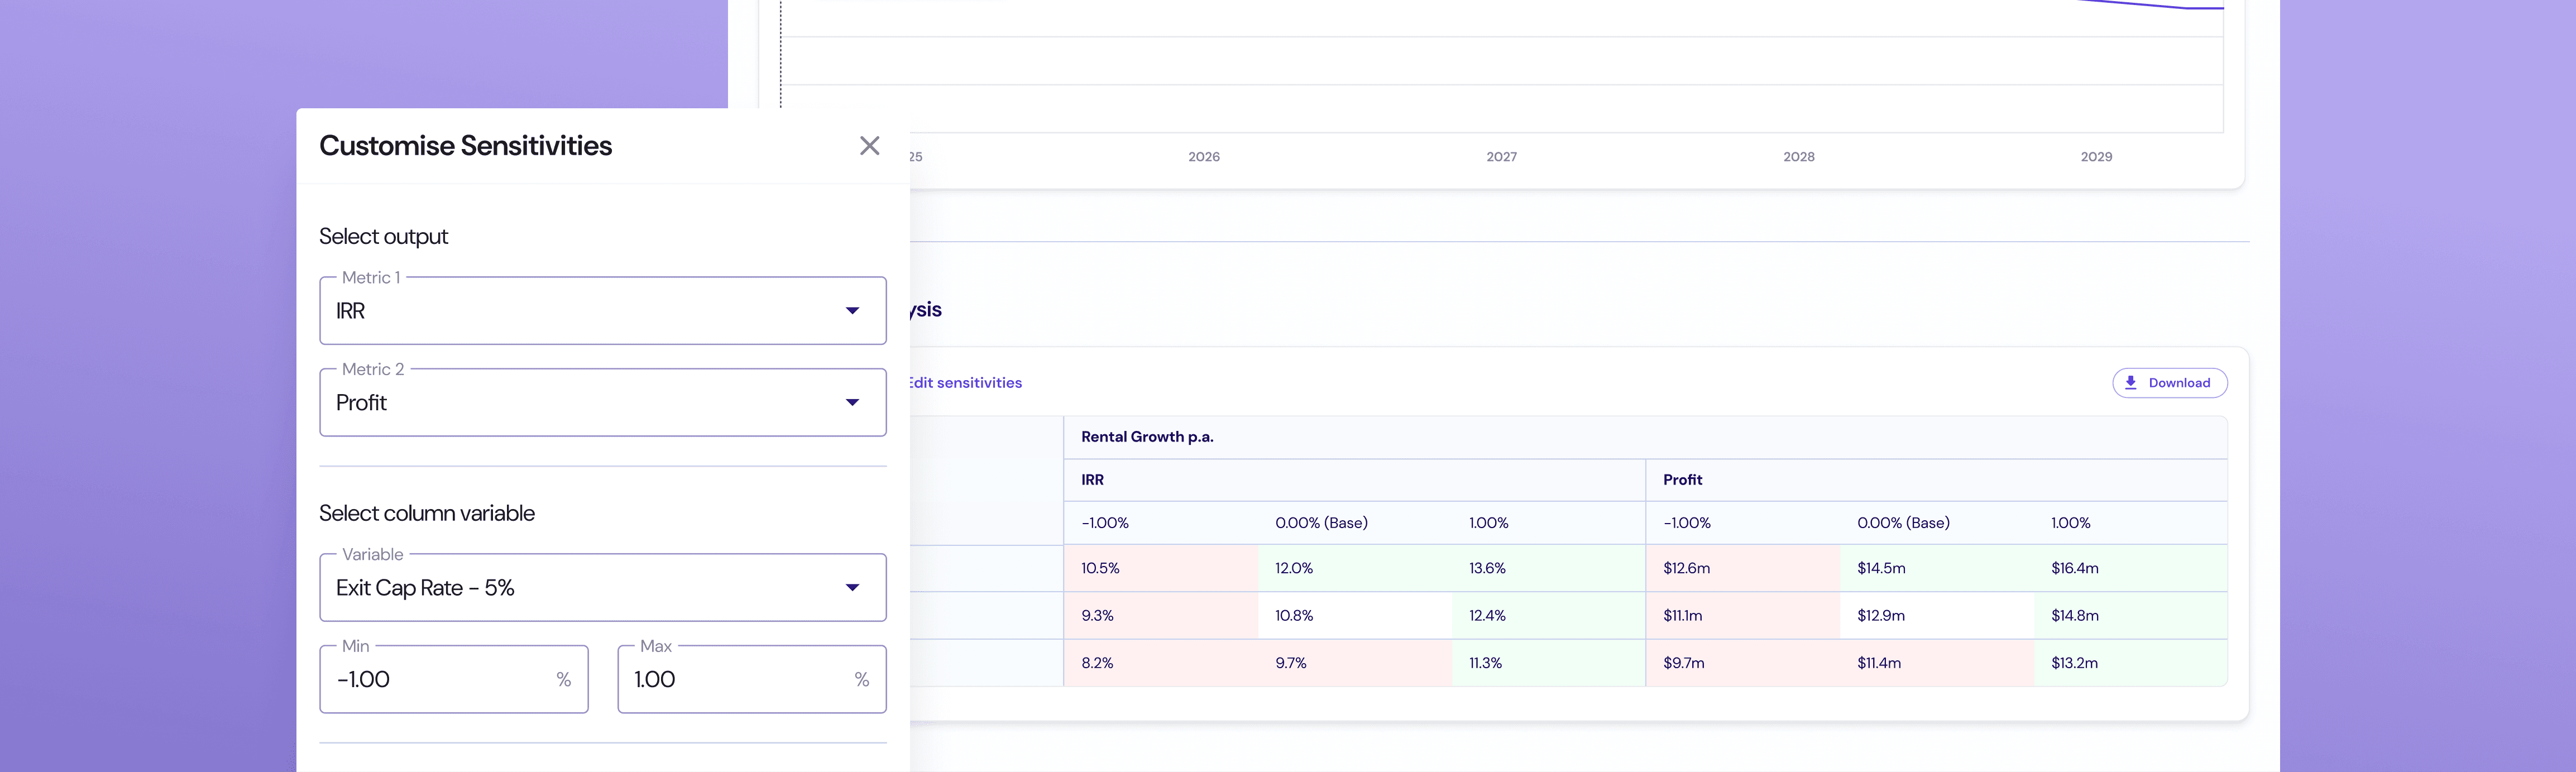Open the Edit sensitivities link

[x=966, y=383]
